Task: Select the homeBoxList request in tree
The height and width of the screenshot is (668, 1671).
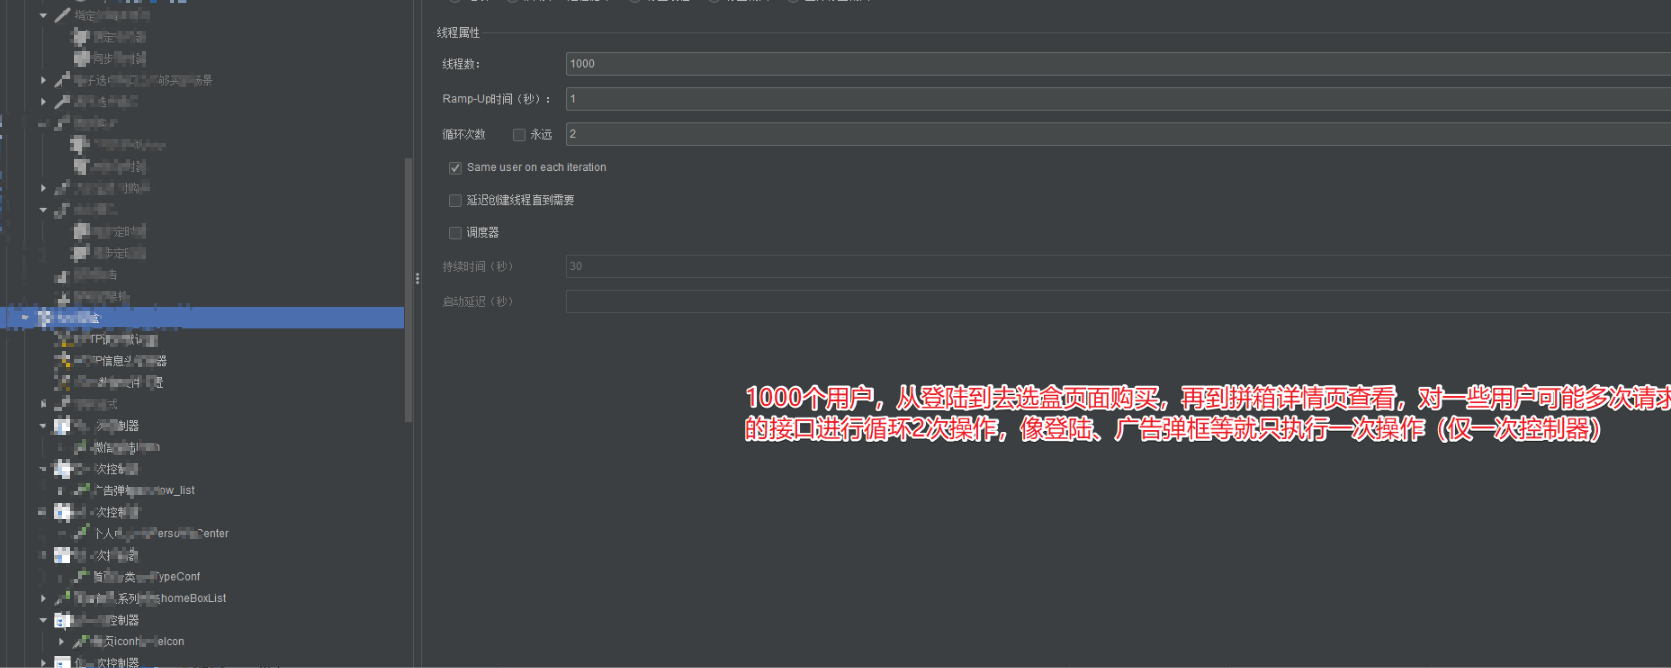Action: tap(151, 599)
